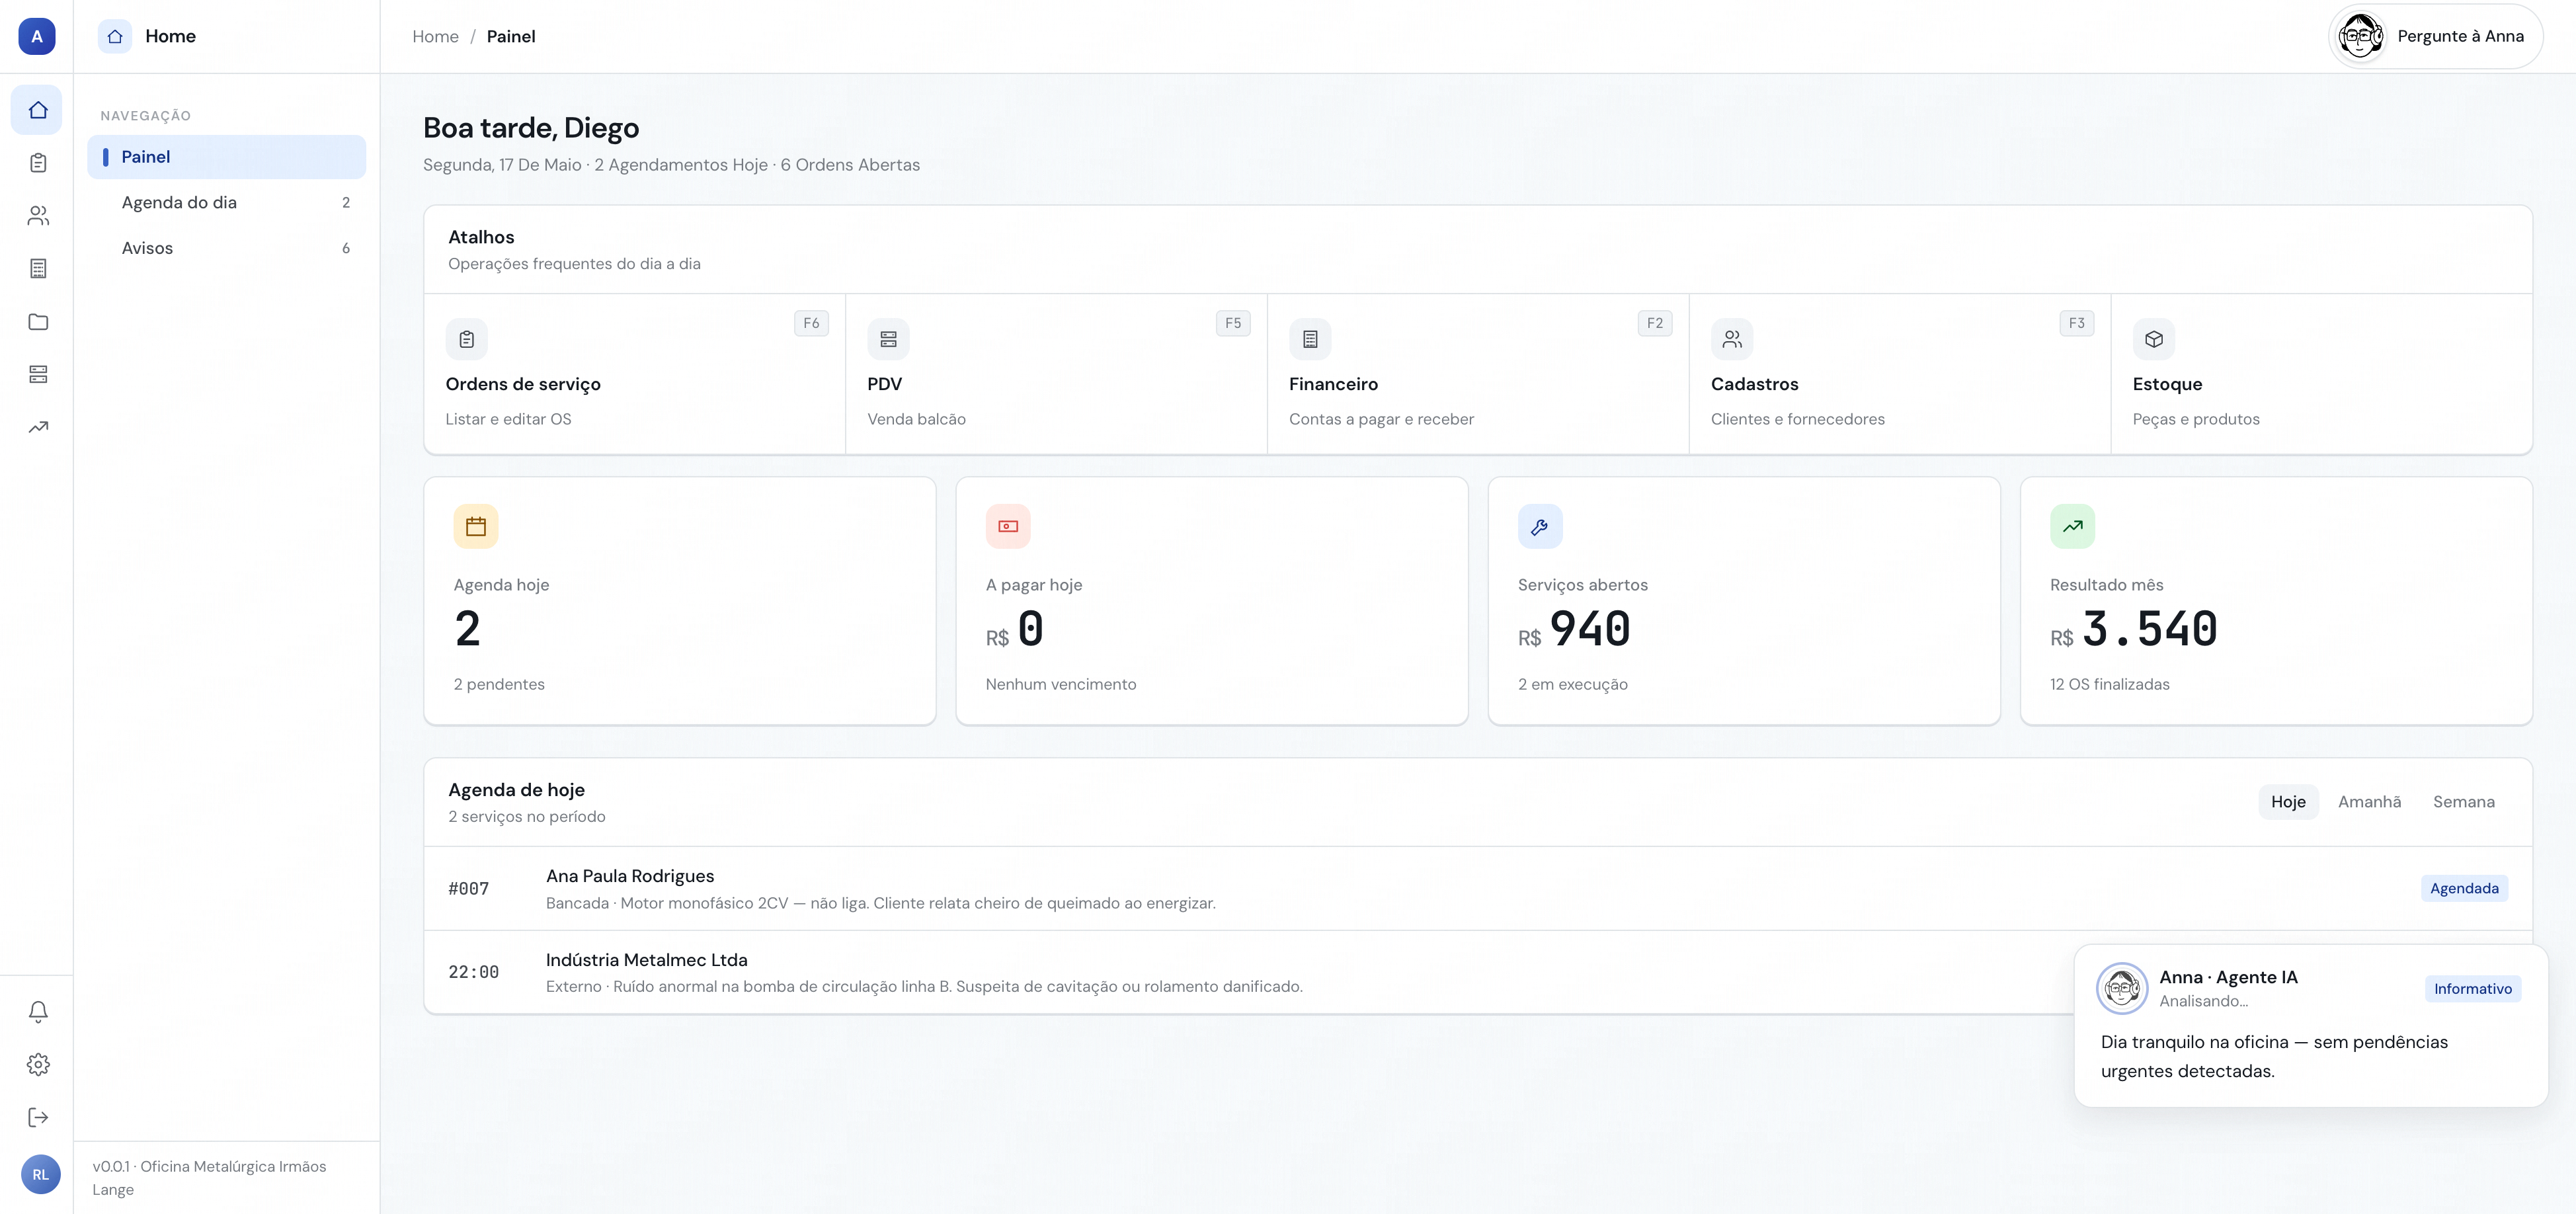Open notifications bell icon
The image size is (2576, 1214).
coord(38,1012)
